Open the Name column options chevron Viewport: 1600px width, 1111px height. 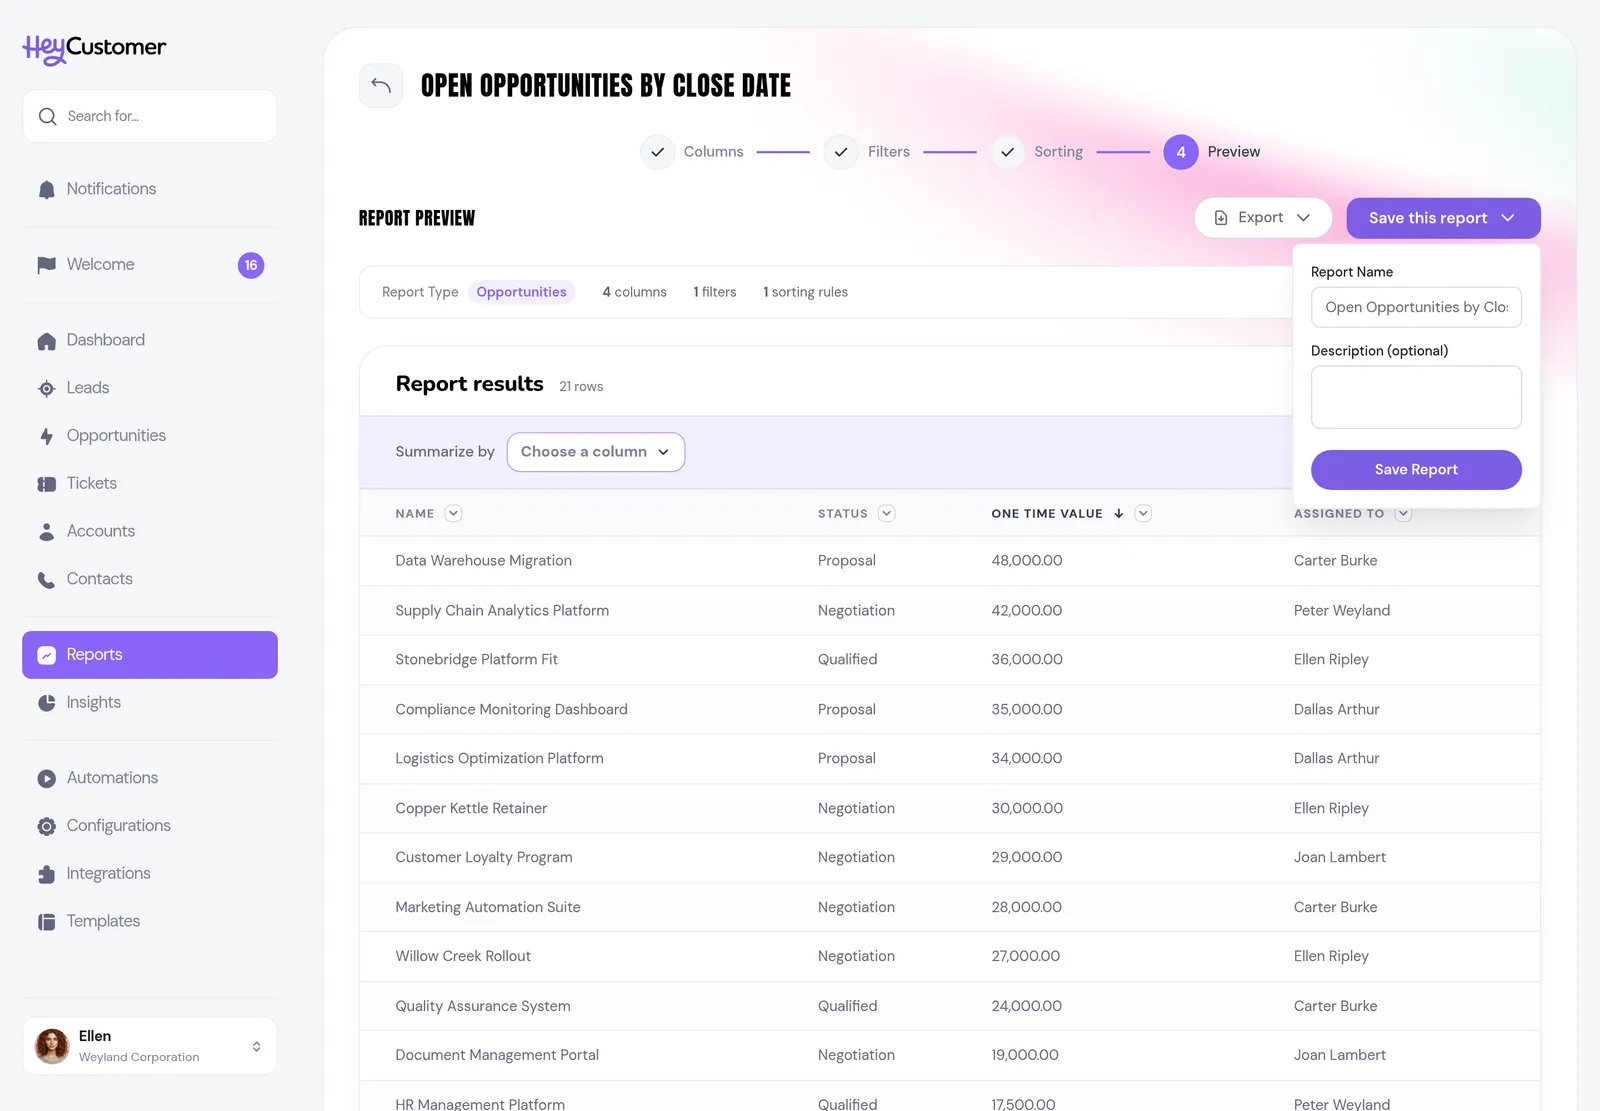453,514
